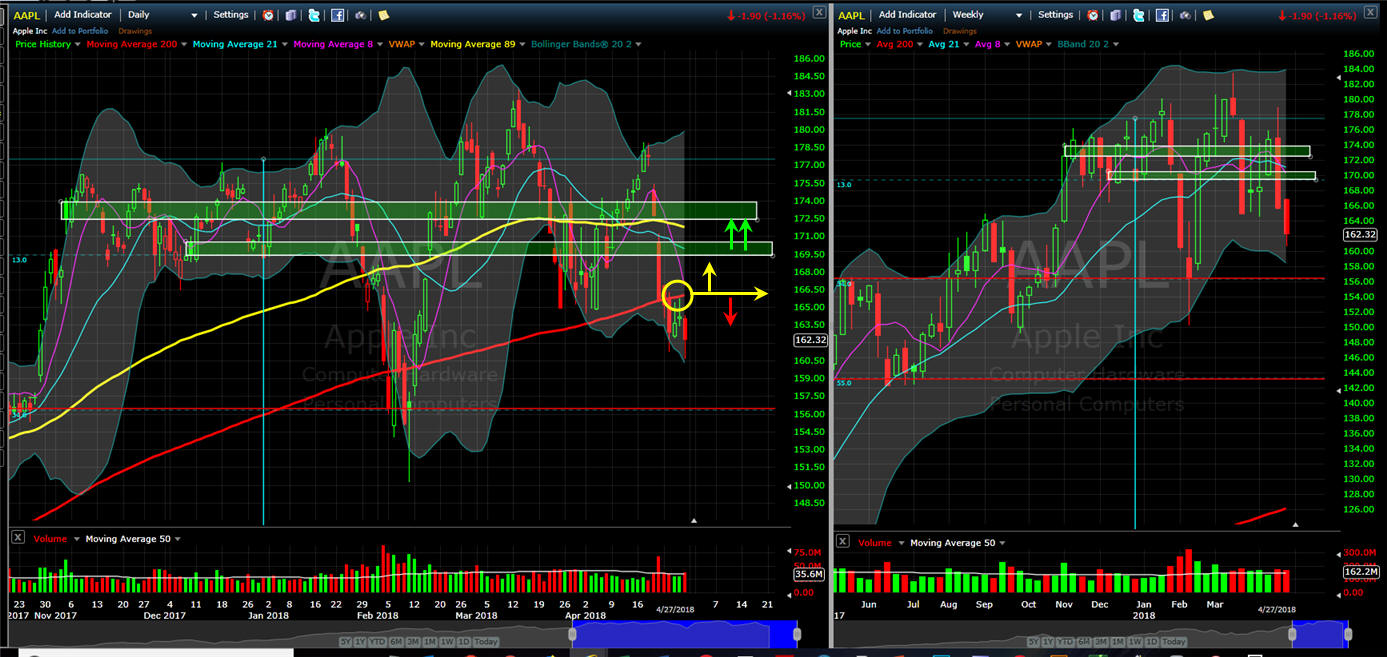Image resolution: width=1387 pixels, height=657 pixels.
Task: Click the AAPL ticker symbol in Weekly chart
Action: [851, 15]
